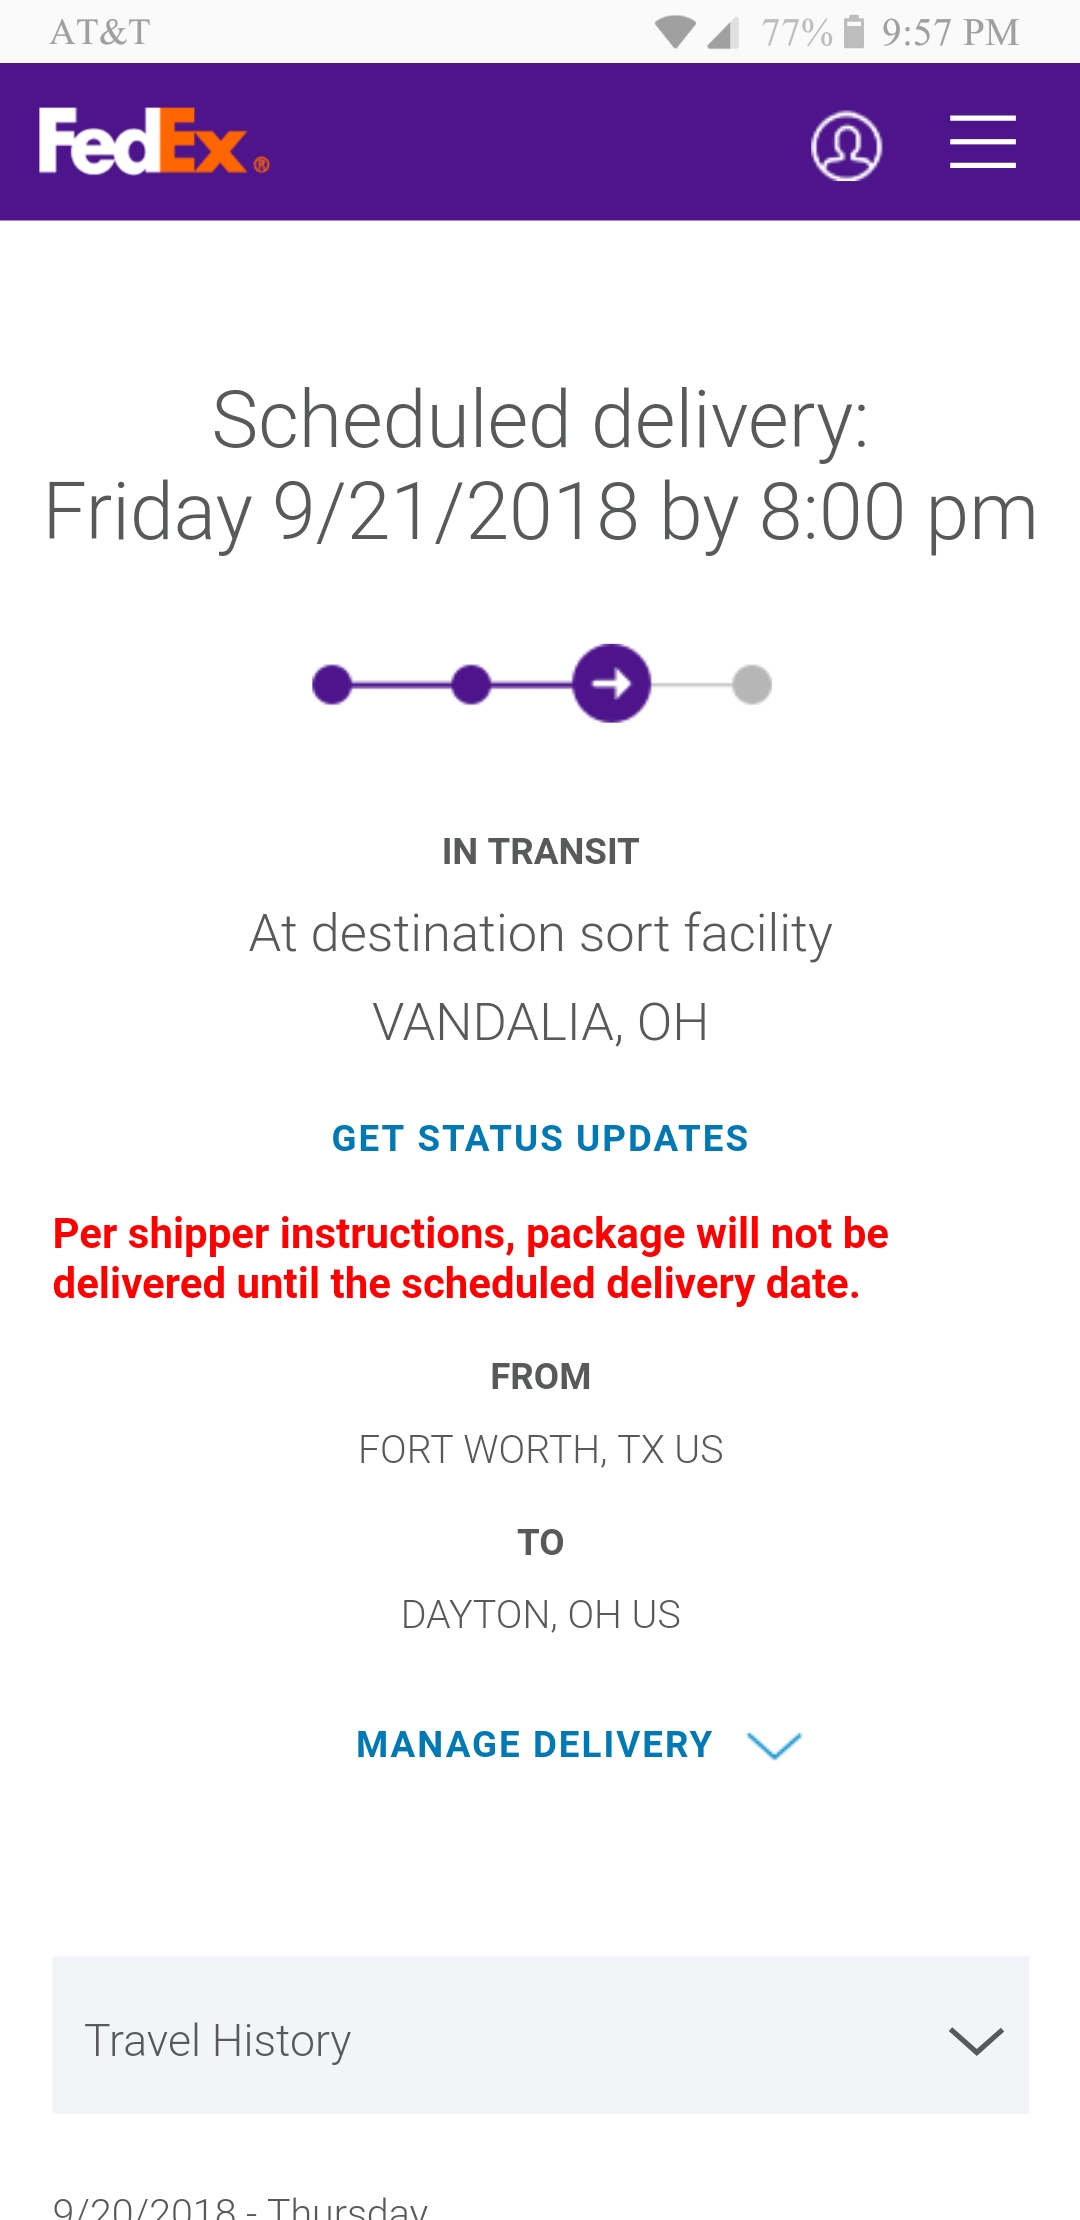Tap the Travel History chevron arrow
Screen dimensions: 1080x2220
[976, 2041]
